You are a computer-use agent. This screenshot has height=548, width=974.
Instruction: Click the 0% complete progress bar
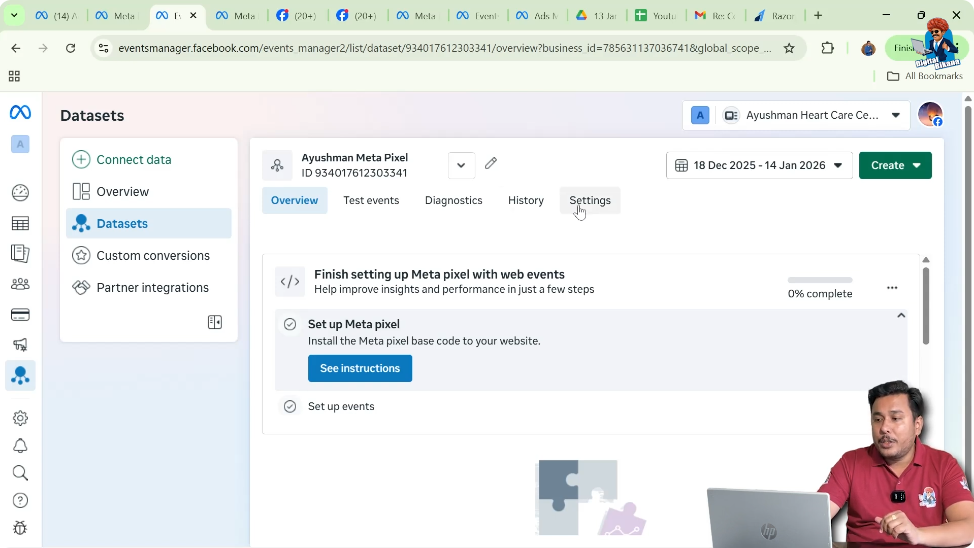[820, 280]
